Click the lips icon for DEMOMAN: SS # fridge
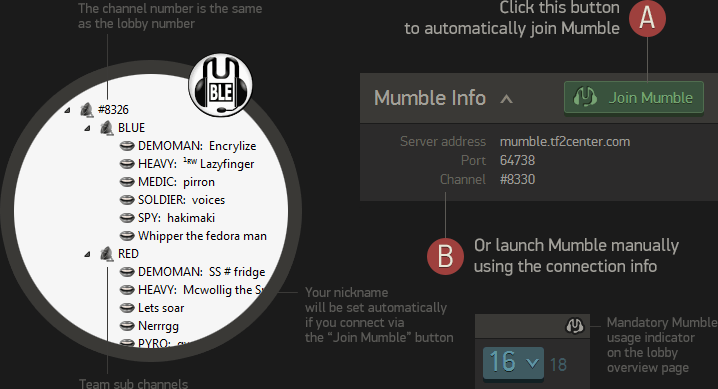718x389 pixels. click(x=127, y=272)
